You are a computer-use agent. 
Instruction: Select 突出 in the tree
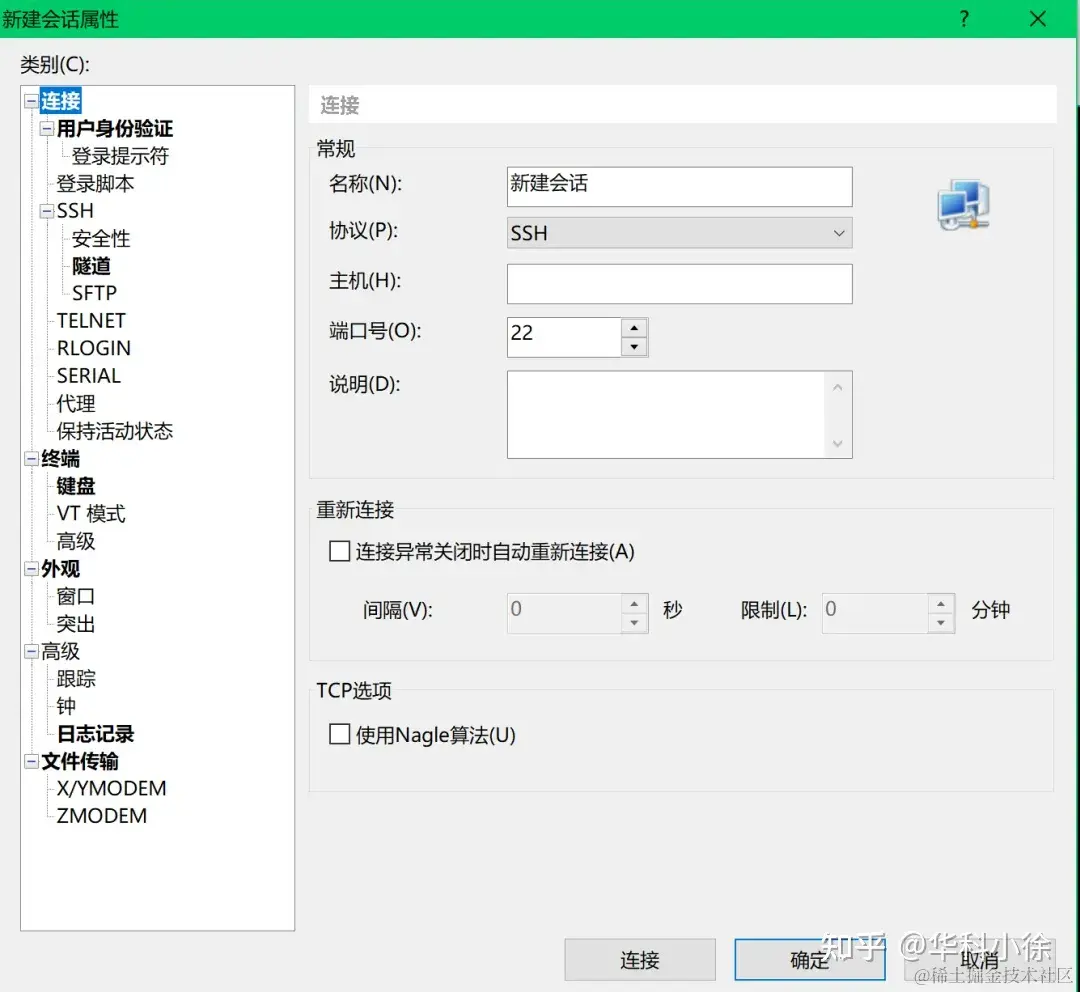[x=76, y=624]
